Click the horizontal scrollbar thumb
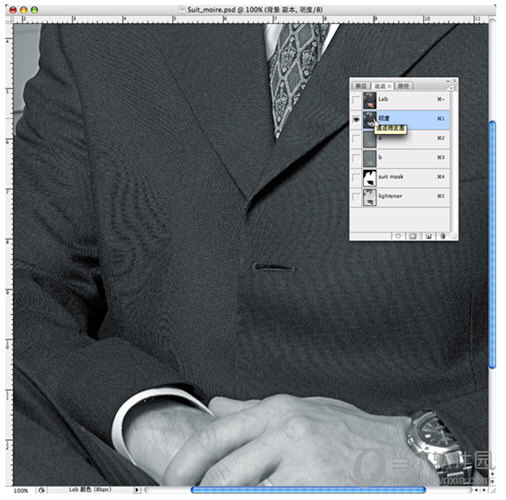506x500 pixels. click(308, 489)
